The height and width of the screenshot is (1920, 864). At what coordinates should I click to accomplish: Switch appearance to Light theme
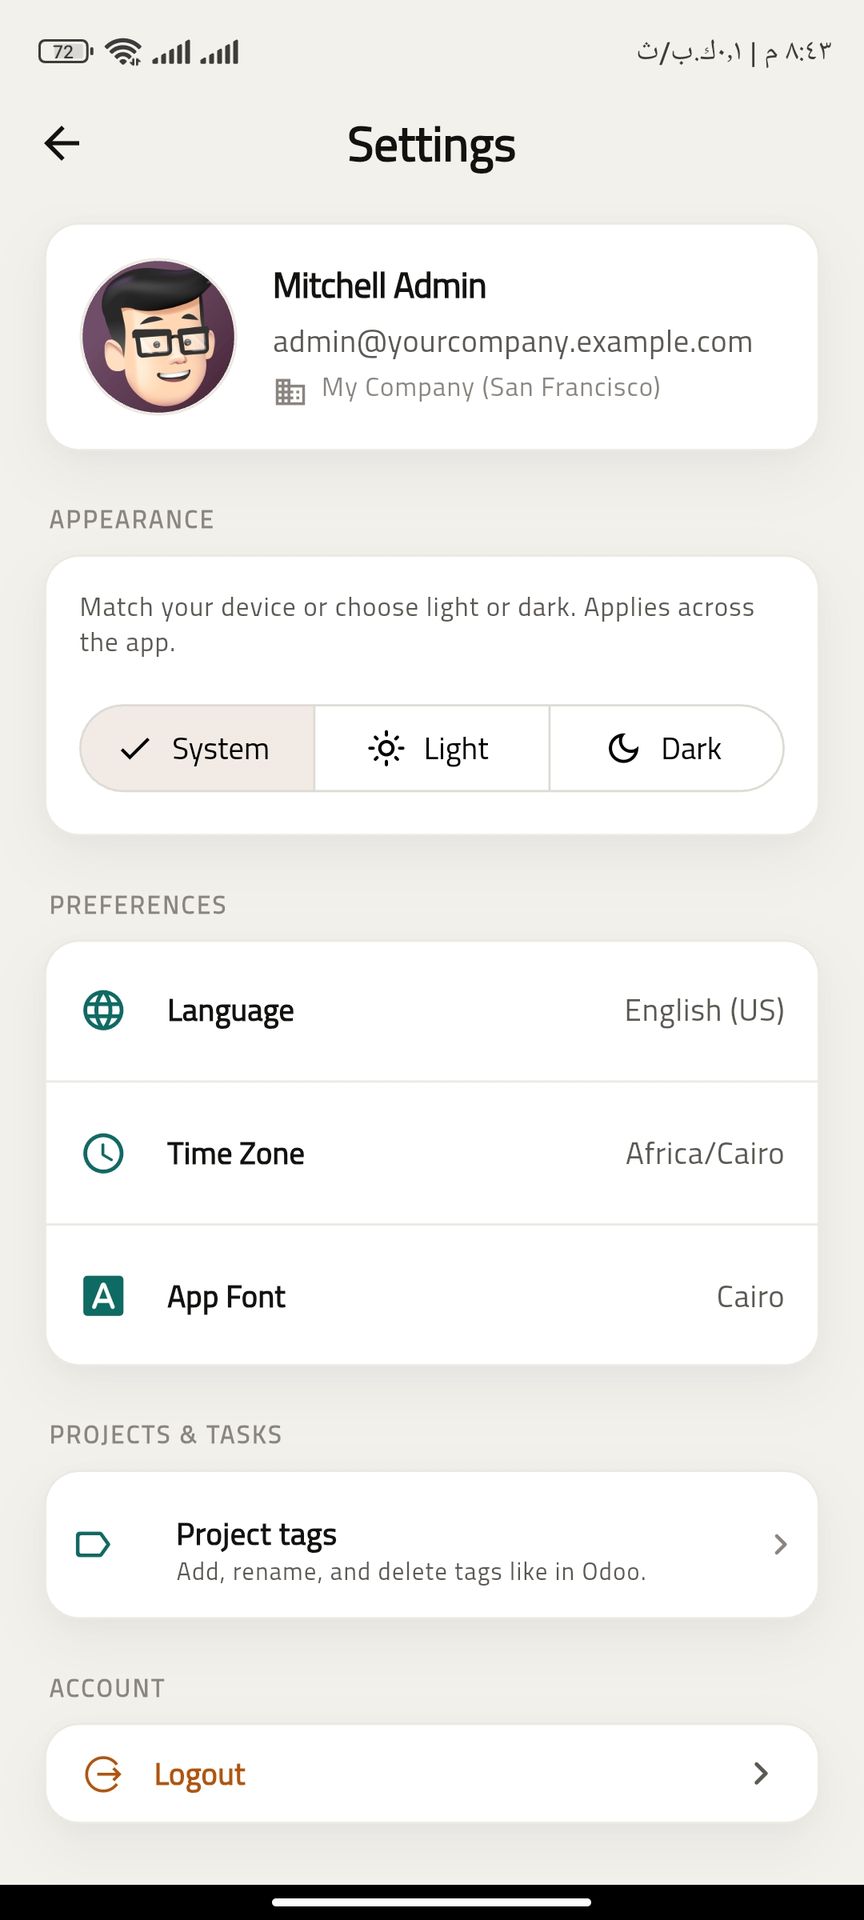coord(432,748)
